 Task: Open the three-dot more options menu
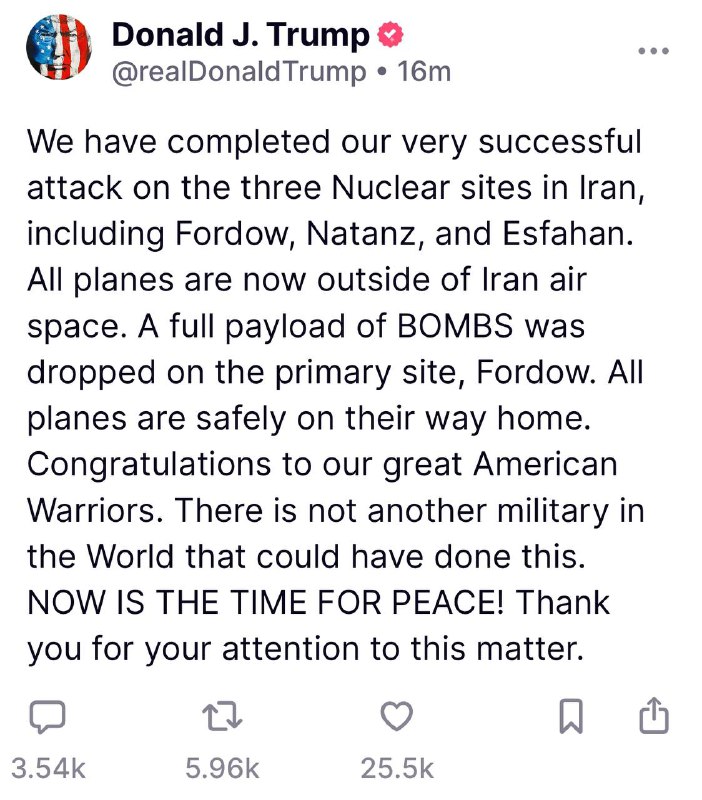pos(654,51)
